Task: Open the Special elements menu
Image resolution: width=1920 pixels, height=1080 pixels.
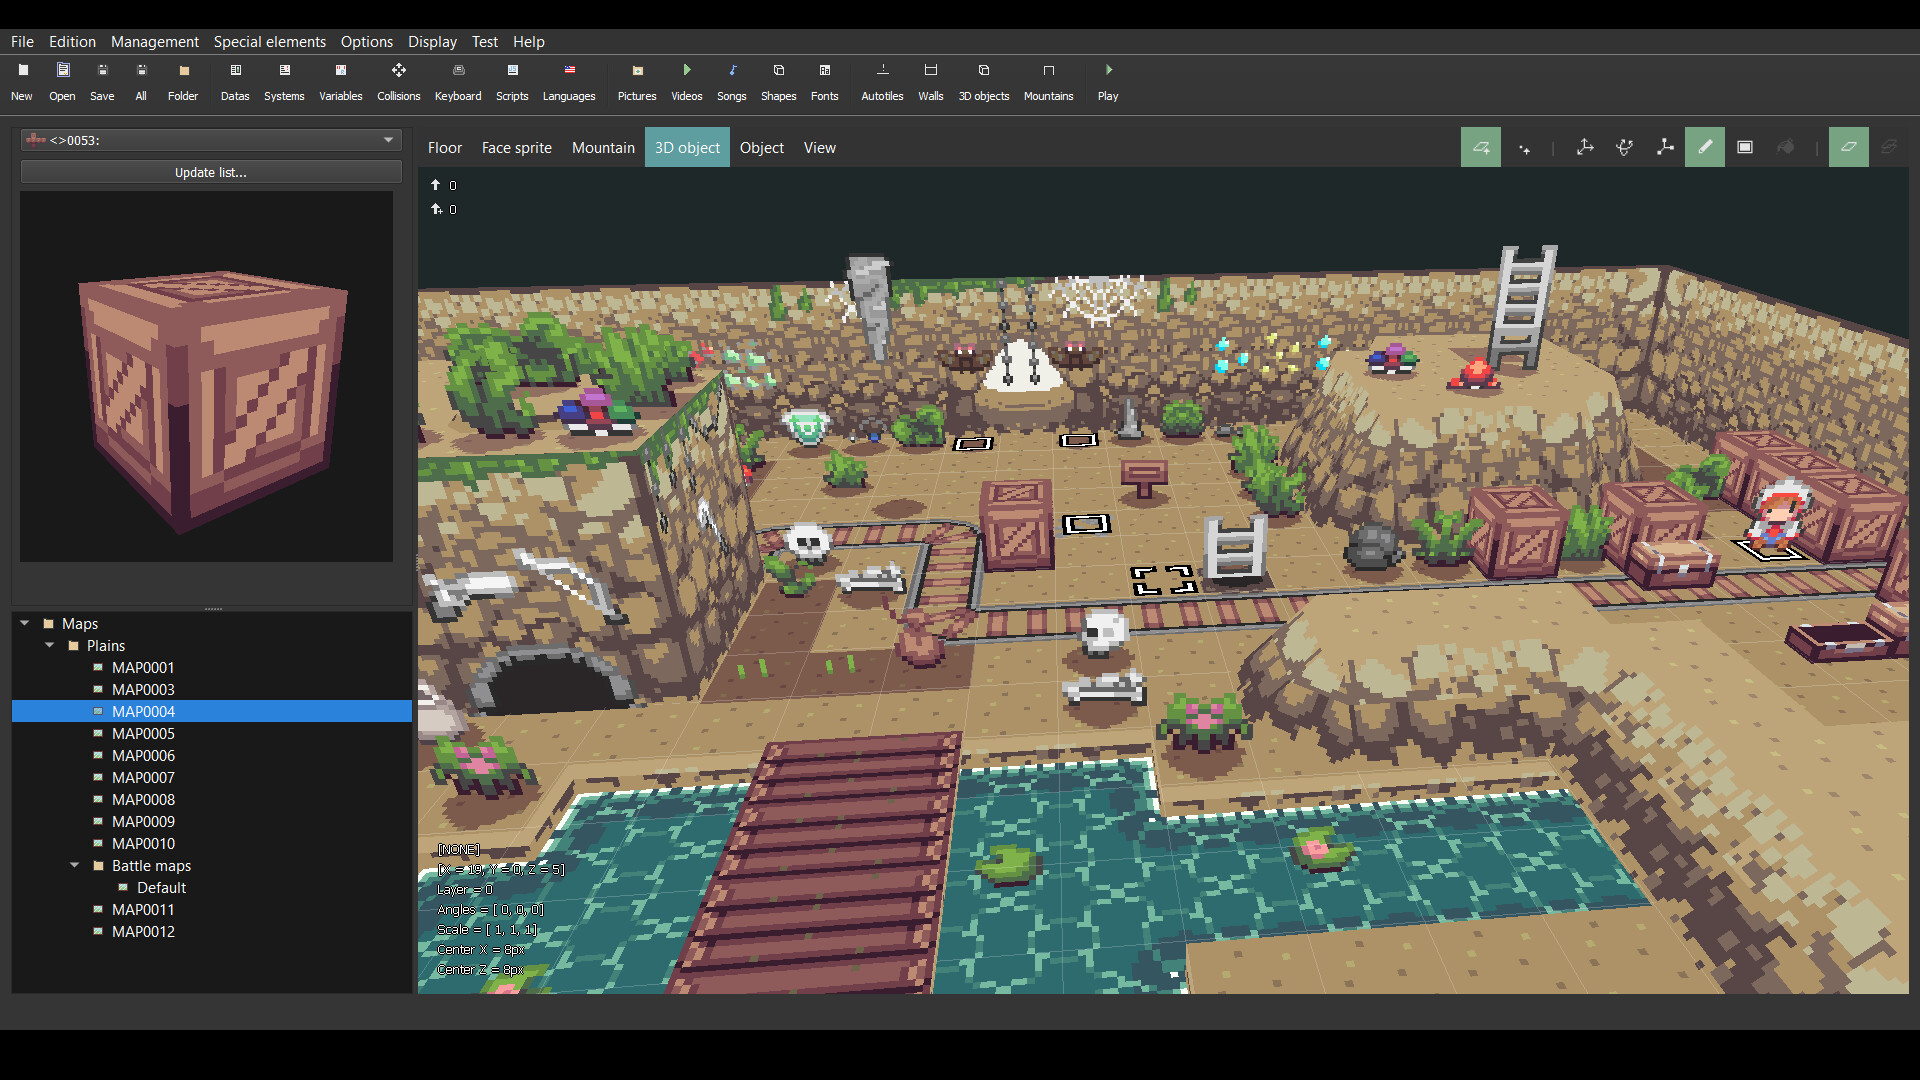Action: click(268, 41)
